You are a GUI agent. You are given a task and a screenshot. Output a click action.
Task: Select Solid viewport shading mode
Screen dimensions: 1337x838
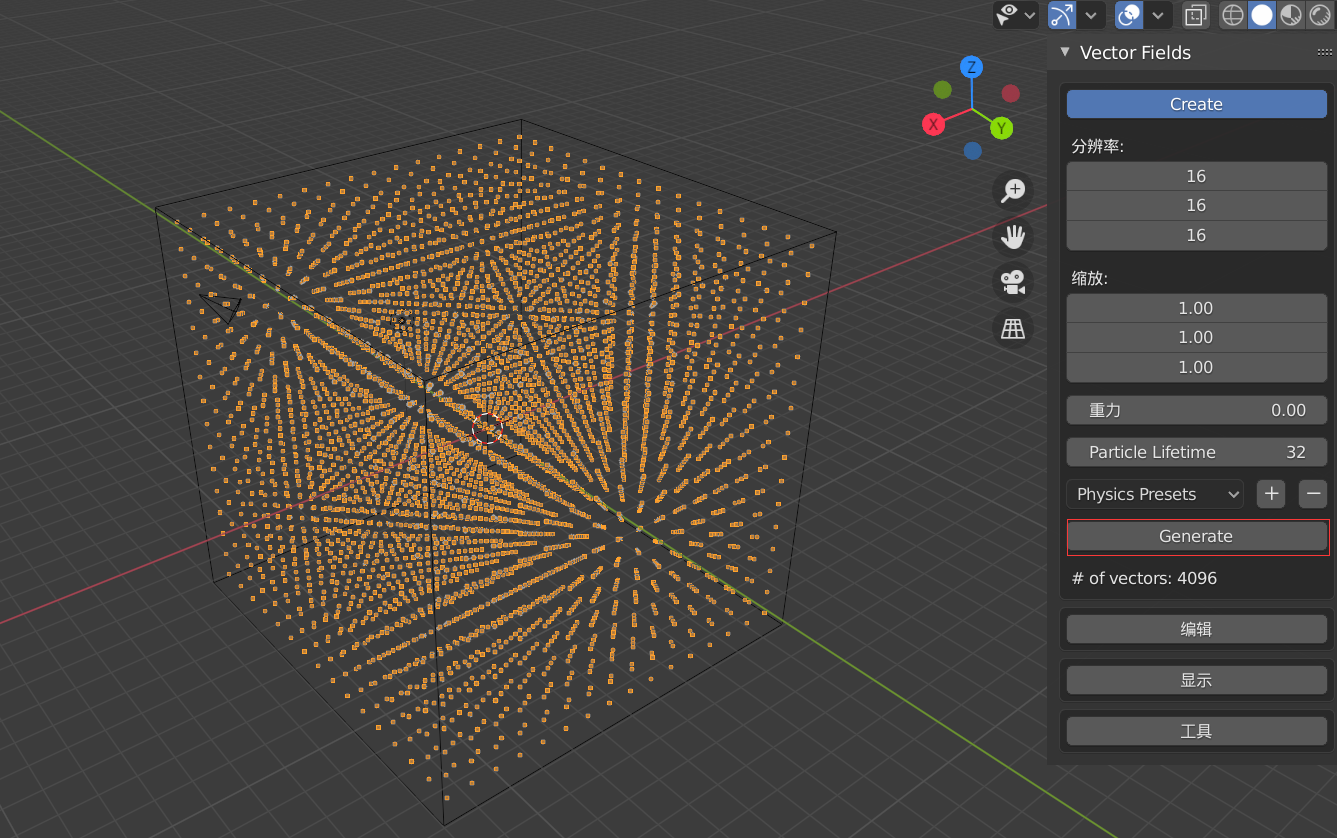1261,15
